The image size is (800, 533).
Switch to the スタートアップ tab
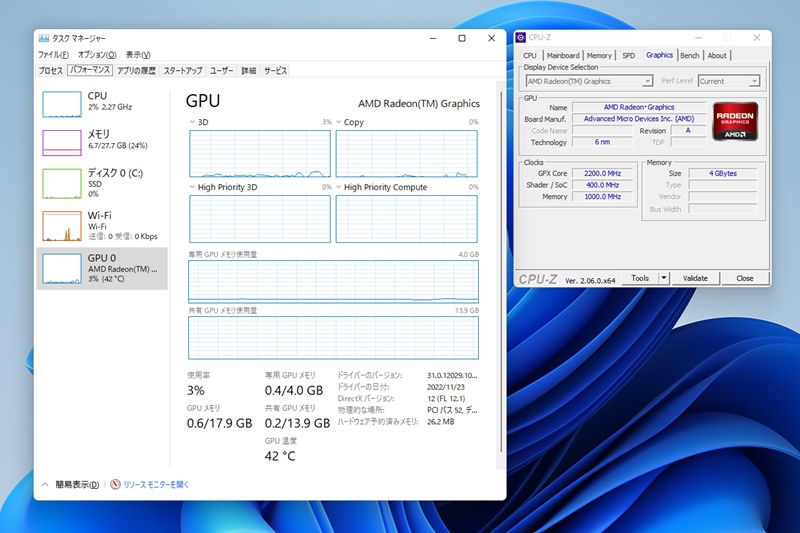pos(183,71)
